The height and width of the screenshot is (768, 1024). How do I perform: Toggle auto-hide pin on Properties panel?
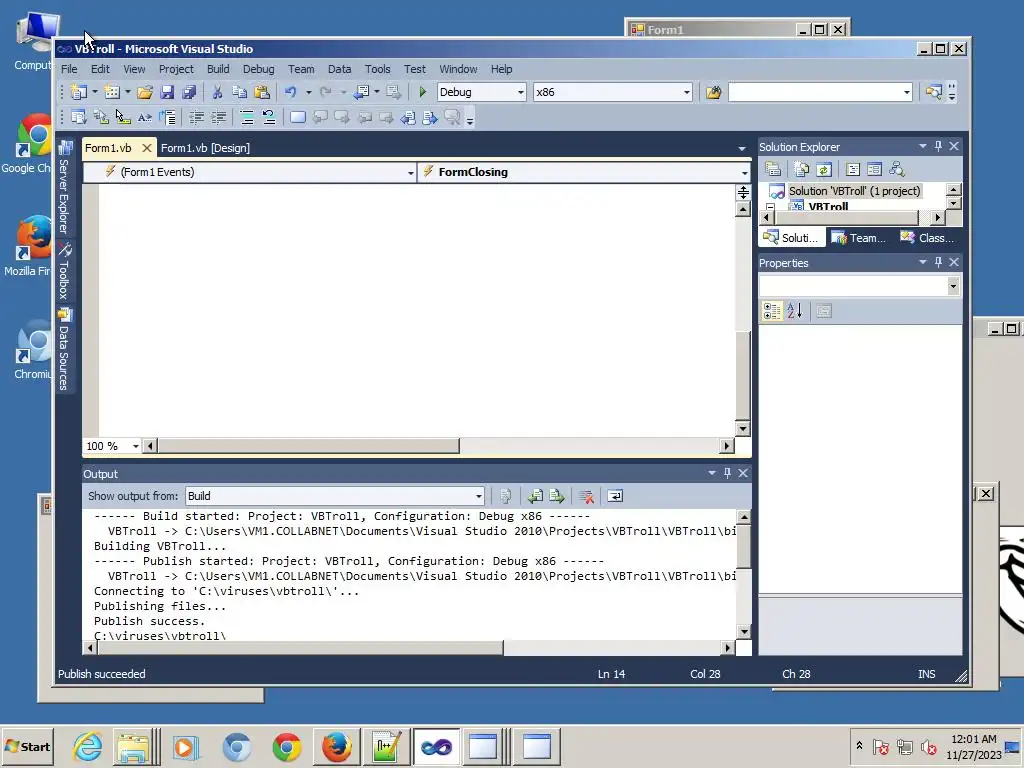tap(938, 262)
